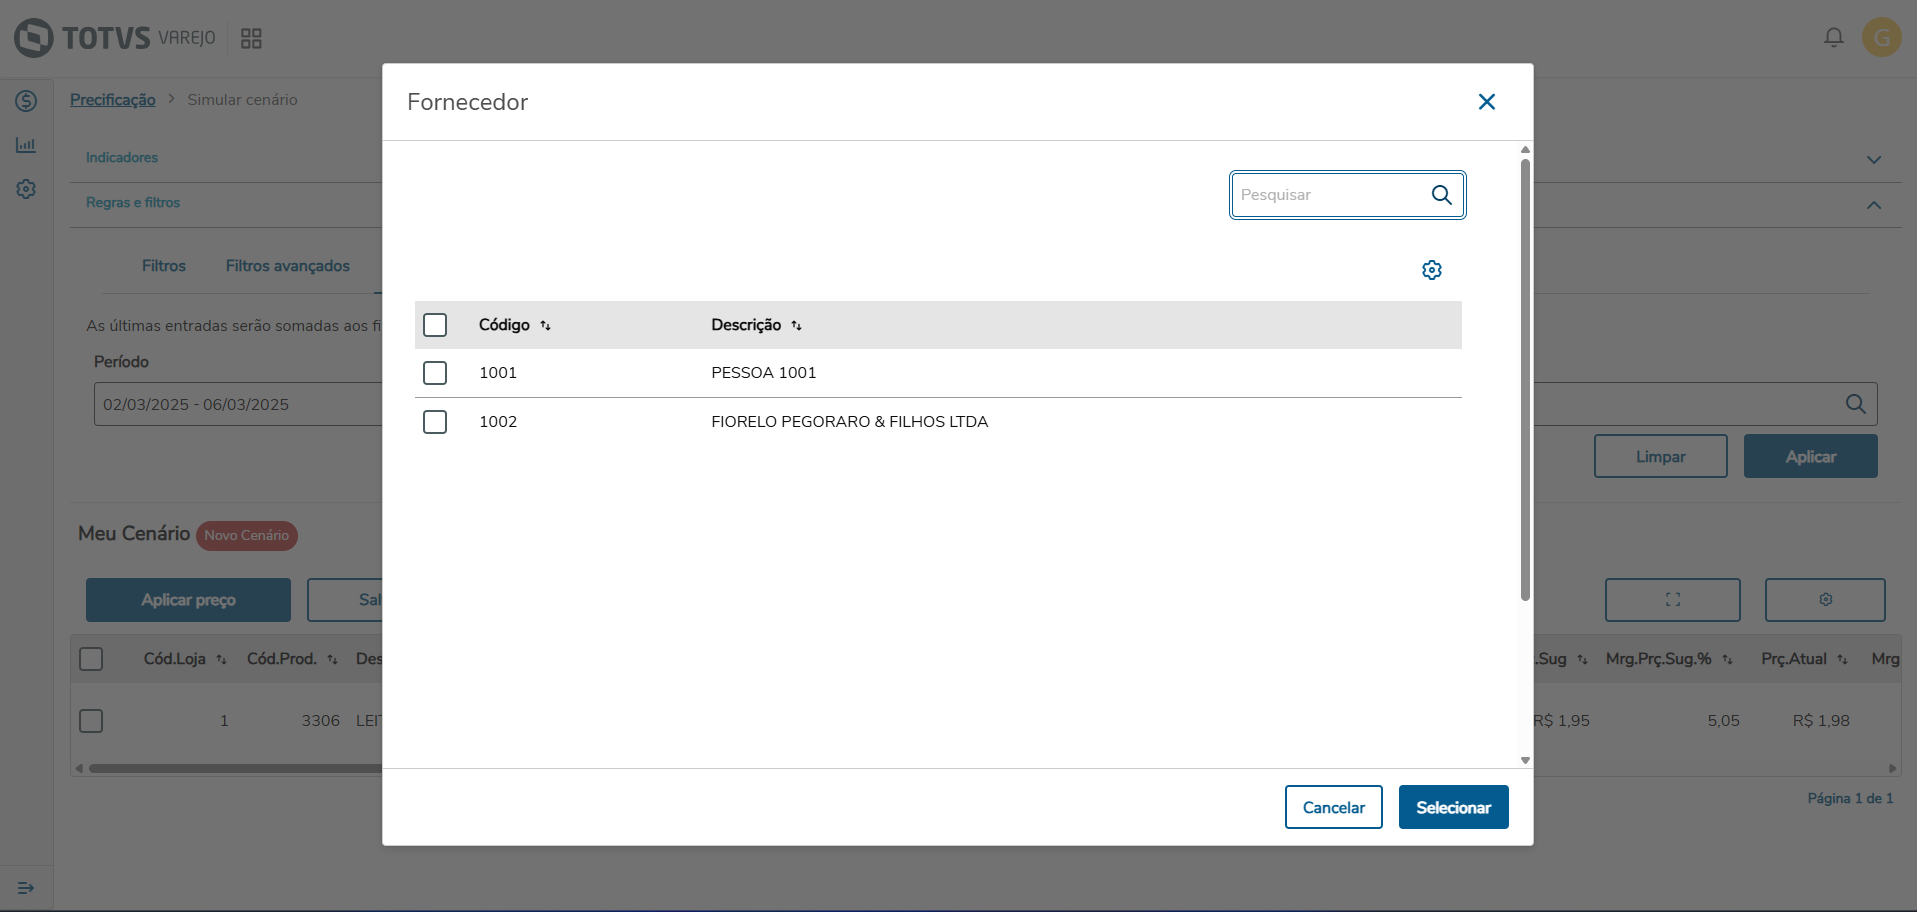Collapse the Regras e filtros section chevron
Image resolution: width=1917 pixels, height=912 pixels.
(x=1873, y=205)
